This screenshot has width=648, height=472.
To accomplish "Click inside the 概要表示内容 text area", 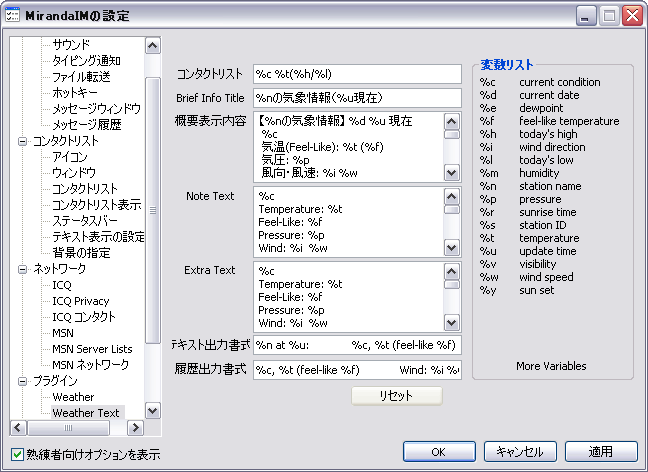I will [x=348, y=147].
